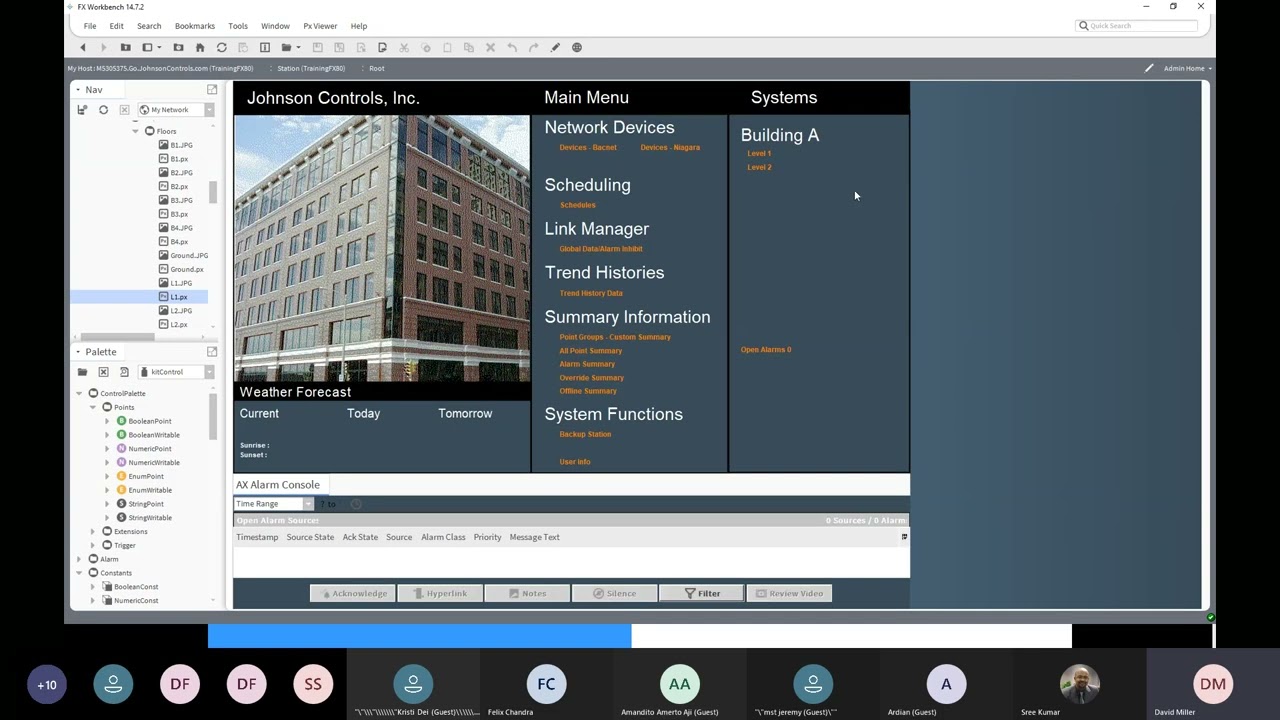Click the Quick Search magnifier icon
Image resolution: width=1280 pixels, height=720 pixels.
point(1084,26)
